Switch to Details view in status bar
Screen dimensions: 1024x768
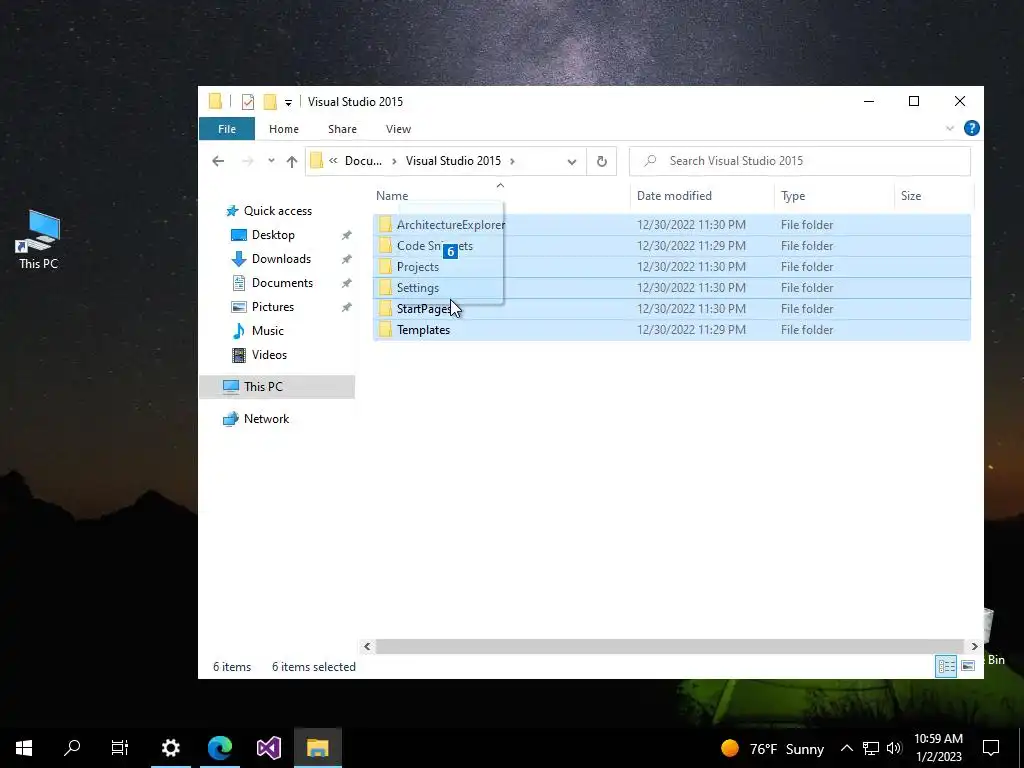(x=946, y=666)
